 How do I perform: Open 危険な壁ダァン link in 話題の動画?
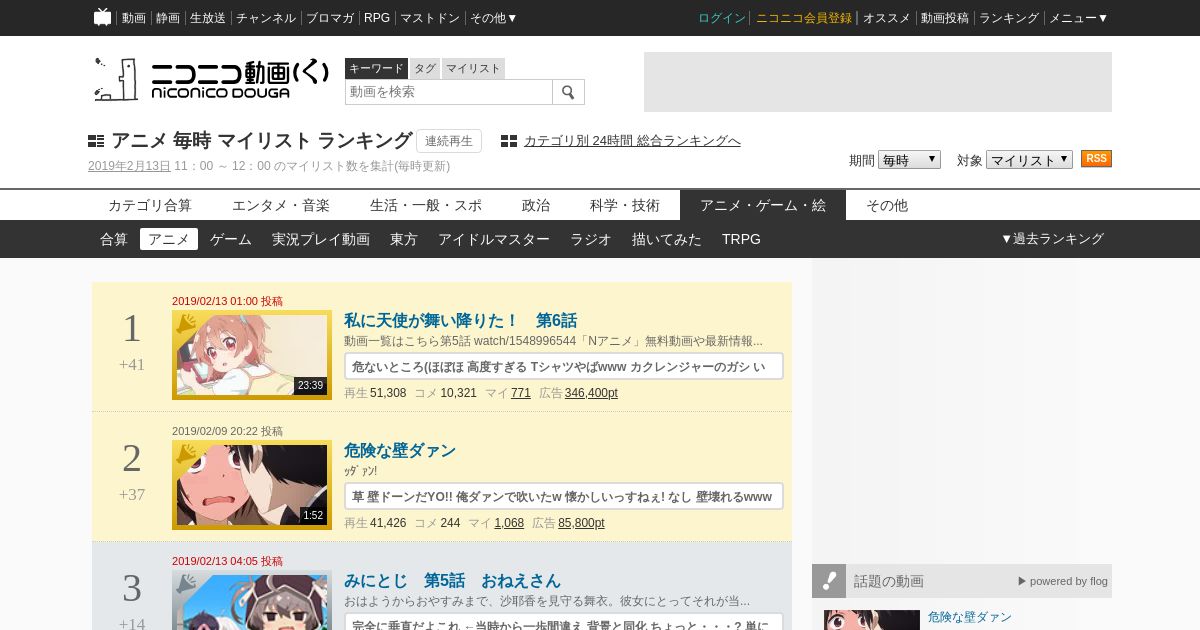click(970, 617)
